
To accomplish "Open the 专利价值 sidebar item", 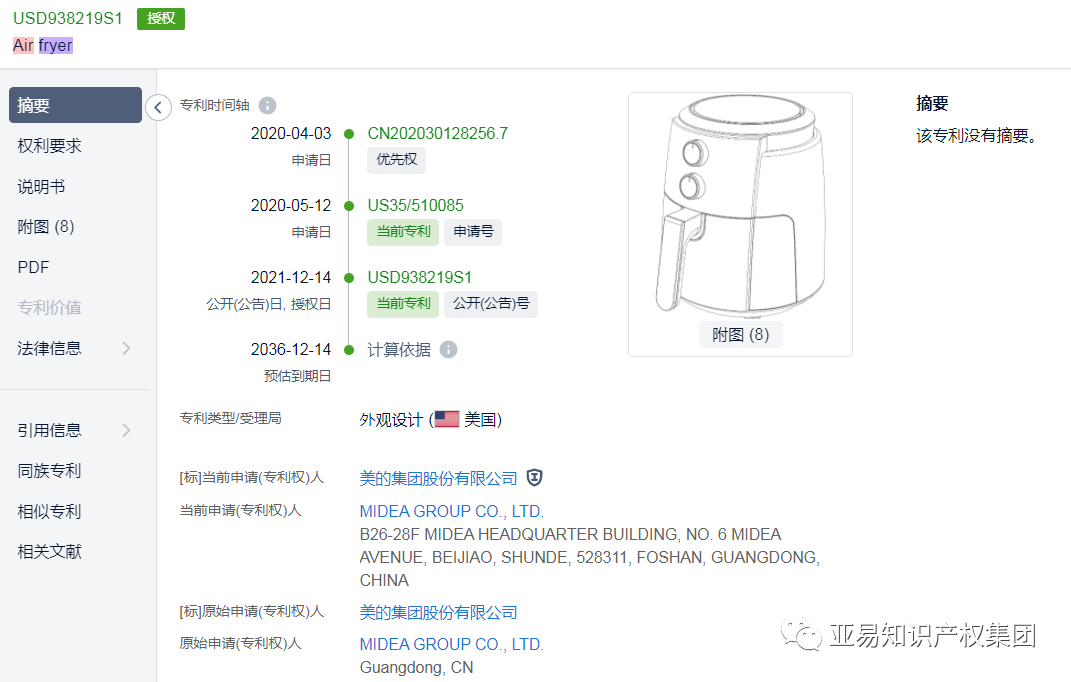I will tap(49, 308).
